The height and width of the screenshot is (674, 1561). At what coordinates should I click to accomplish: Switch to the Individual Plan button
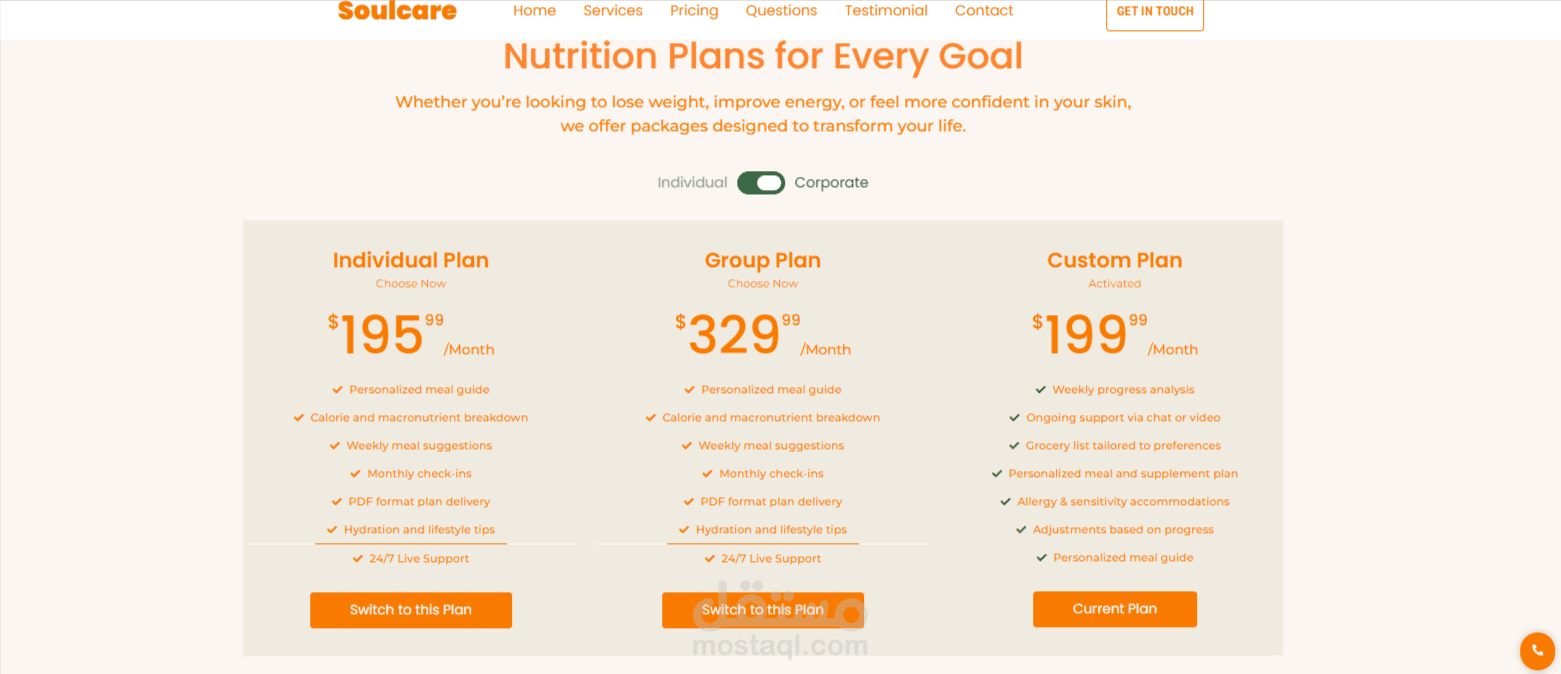click(x=411, y=610)
